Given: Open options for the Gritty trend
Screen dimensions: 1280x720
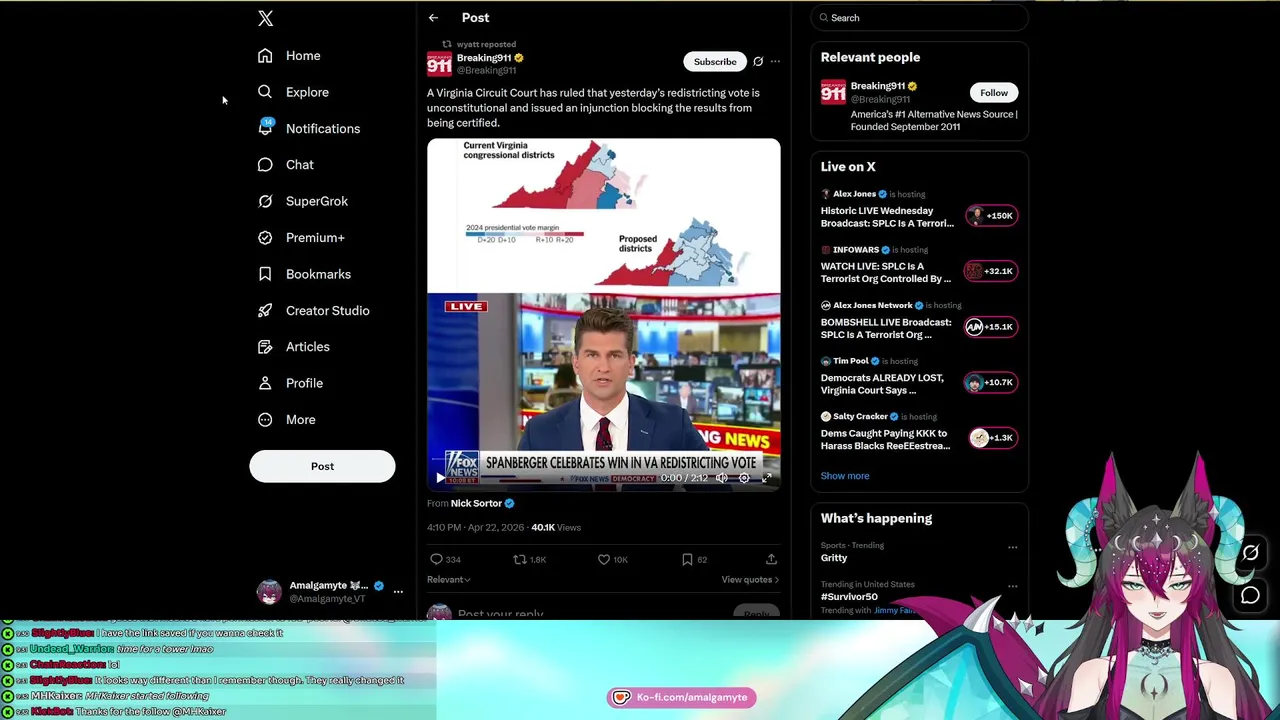Looking at the screenshot, I should click(1012, 547).
